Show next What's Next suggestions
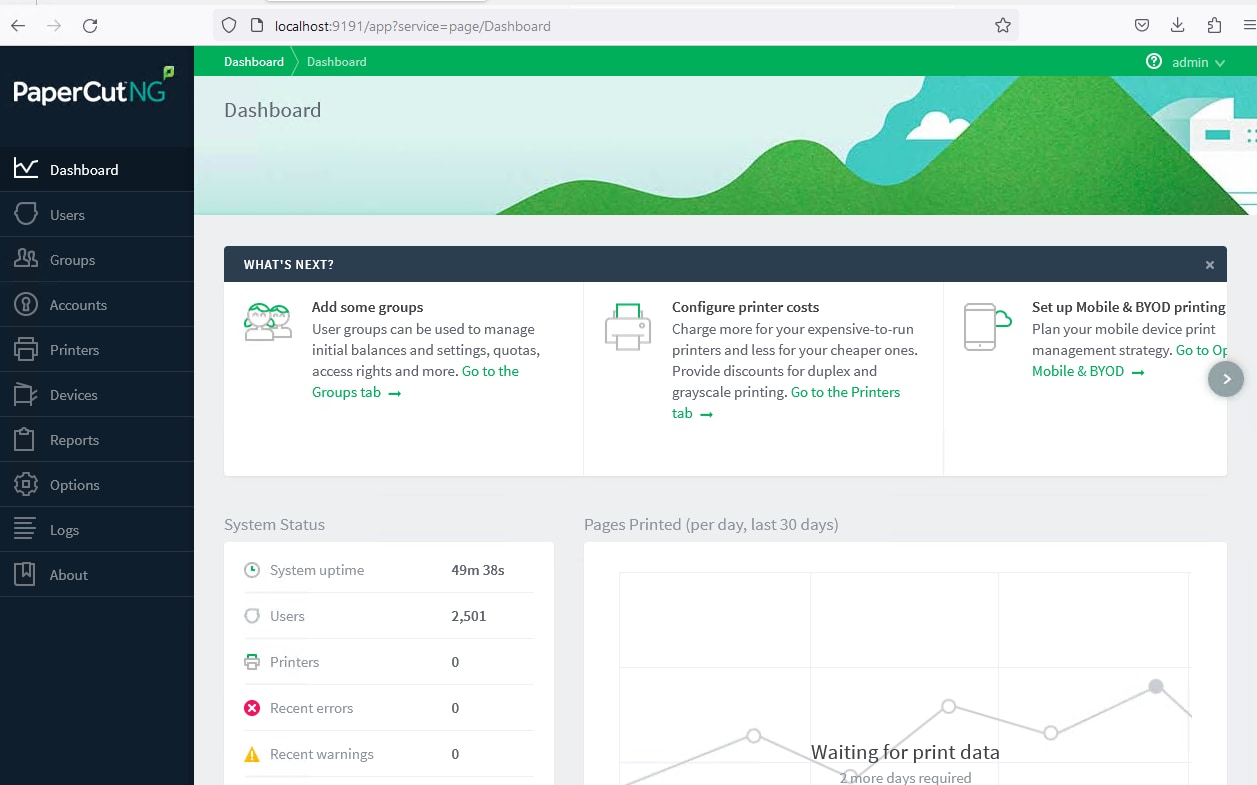This screenshot has width=1257, height=785. (1226, 379)
